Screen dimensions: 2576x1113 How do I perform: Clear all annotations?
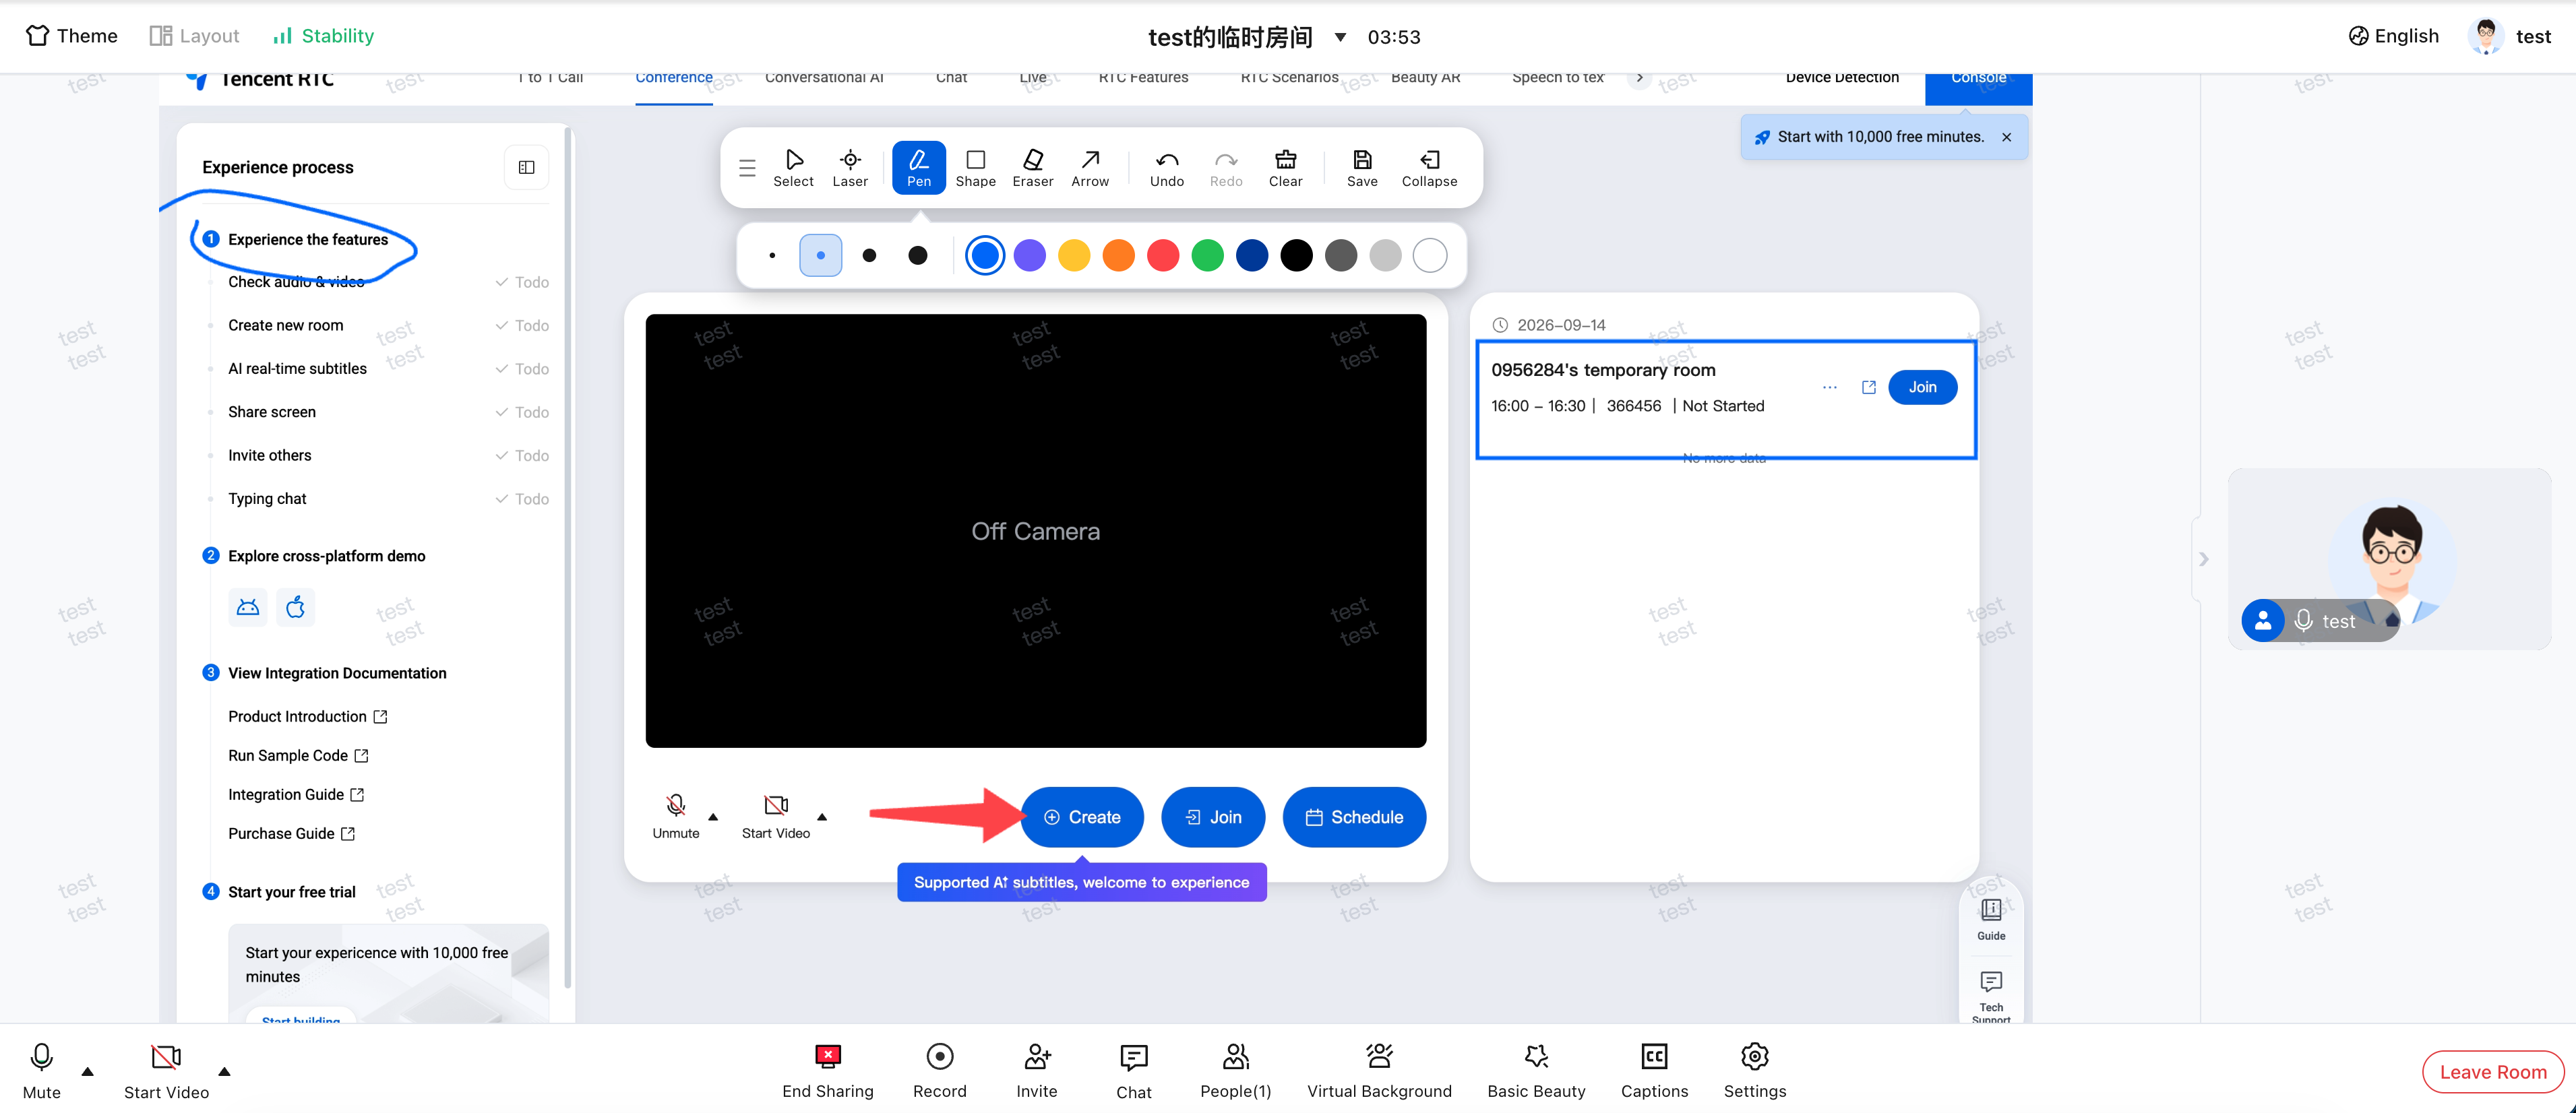(1285, 167)
